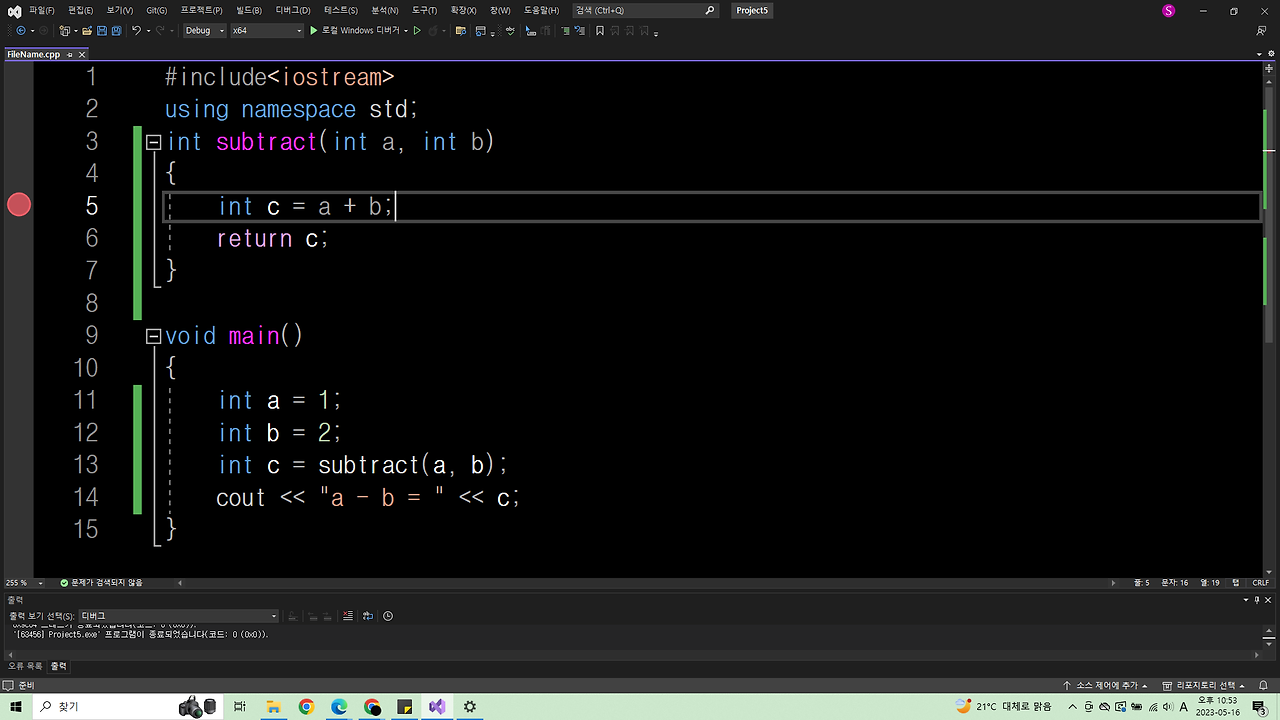
Task: Click the purple S account avatar
Action: [1169, 11]
